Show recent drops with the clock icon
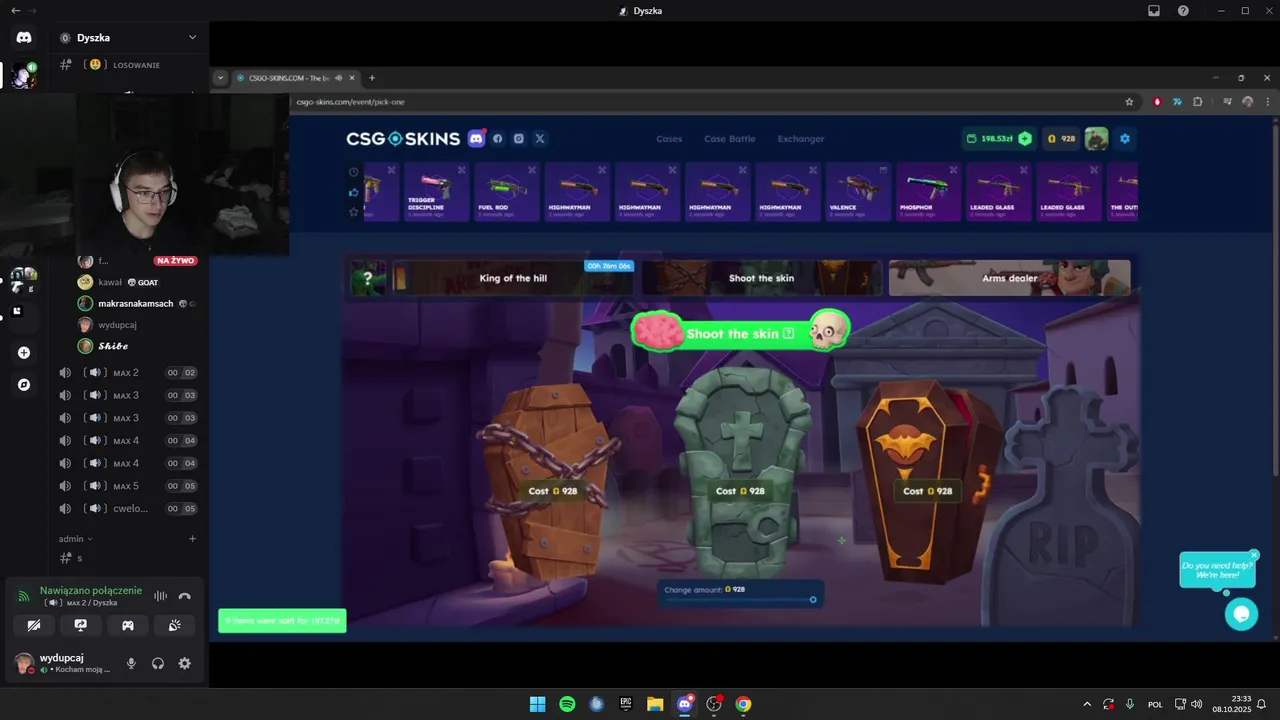The width and height of the screenshot is (1280, 720). (353, 171)
